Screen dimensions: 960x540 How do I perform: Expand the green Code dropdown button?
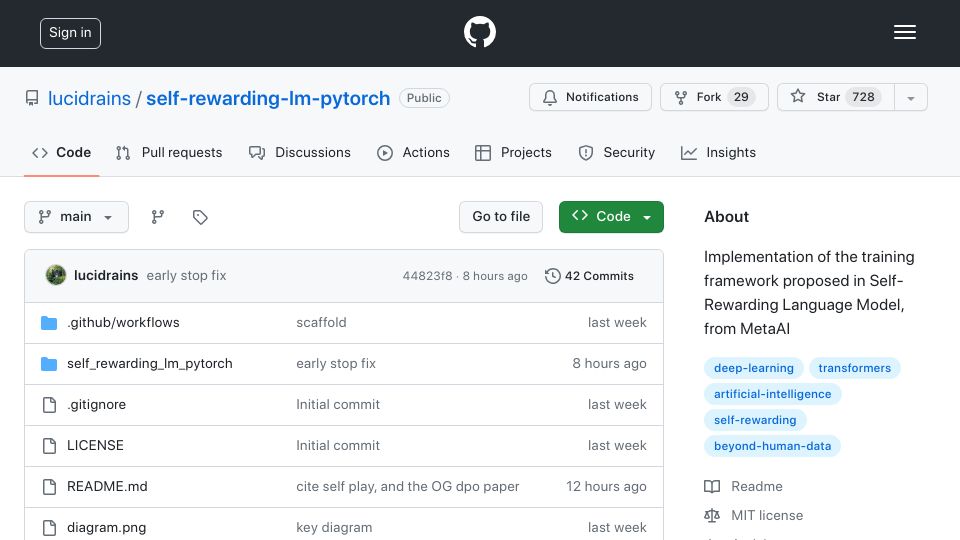coord(611,217)
